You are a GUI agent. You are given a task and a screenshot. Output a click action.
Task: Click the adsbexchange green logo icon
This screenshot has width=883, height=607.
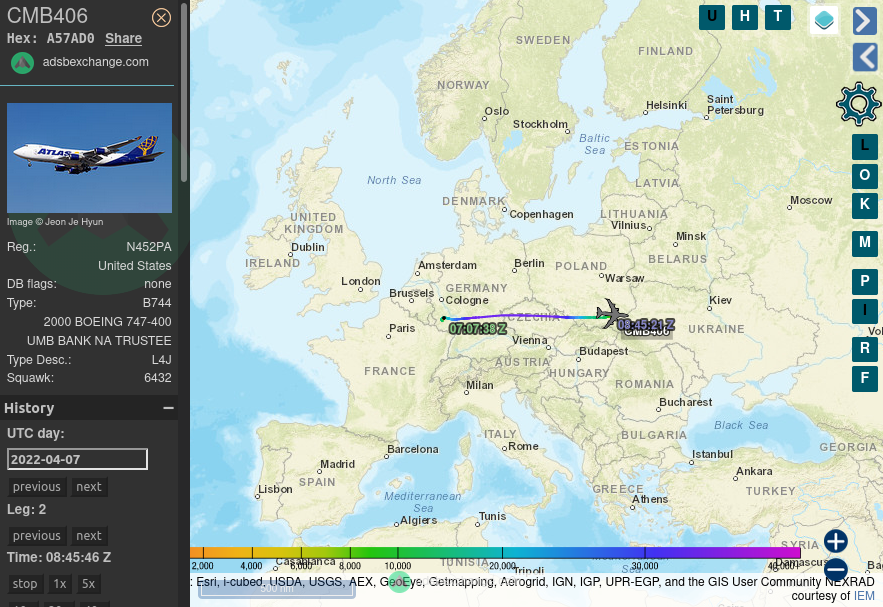[23, 63]
